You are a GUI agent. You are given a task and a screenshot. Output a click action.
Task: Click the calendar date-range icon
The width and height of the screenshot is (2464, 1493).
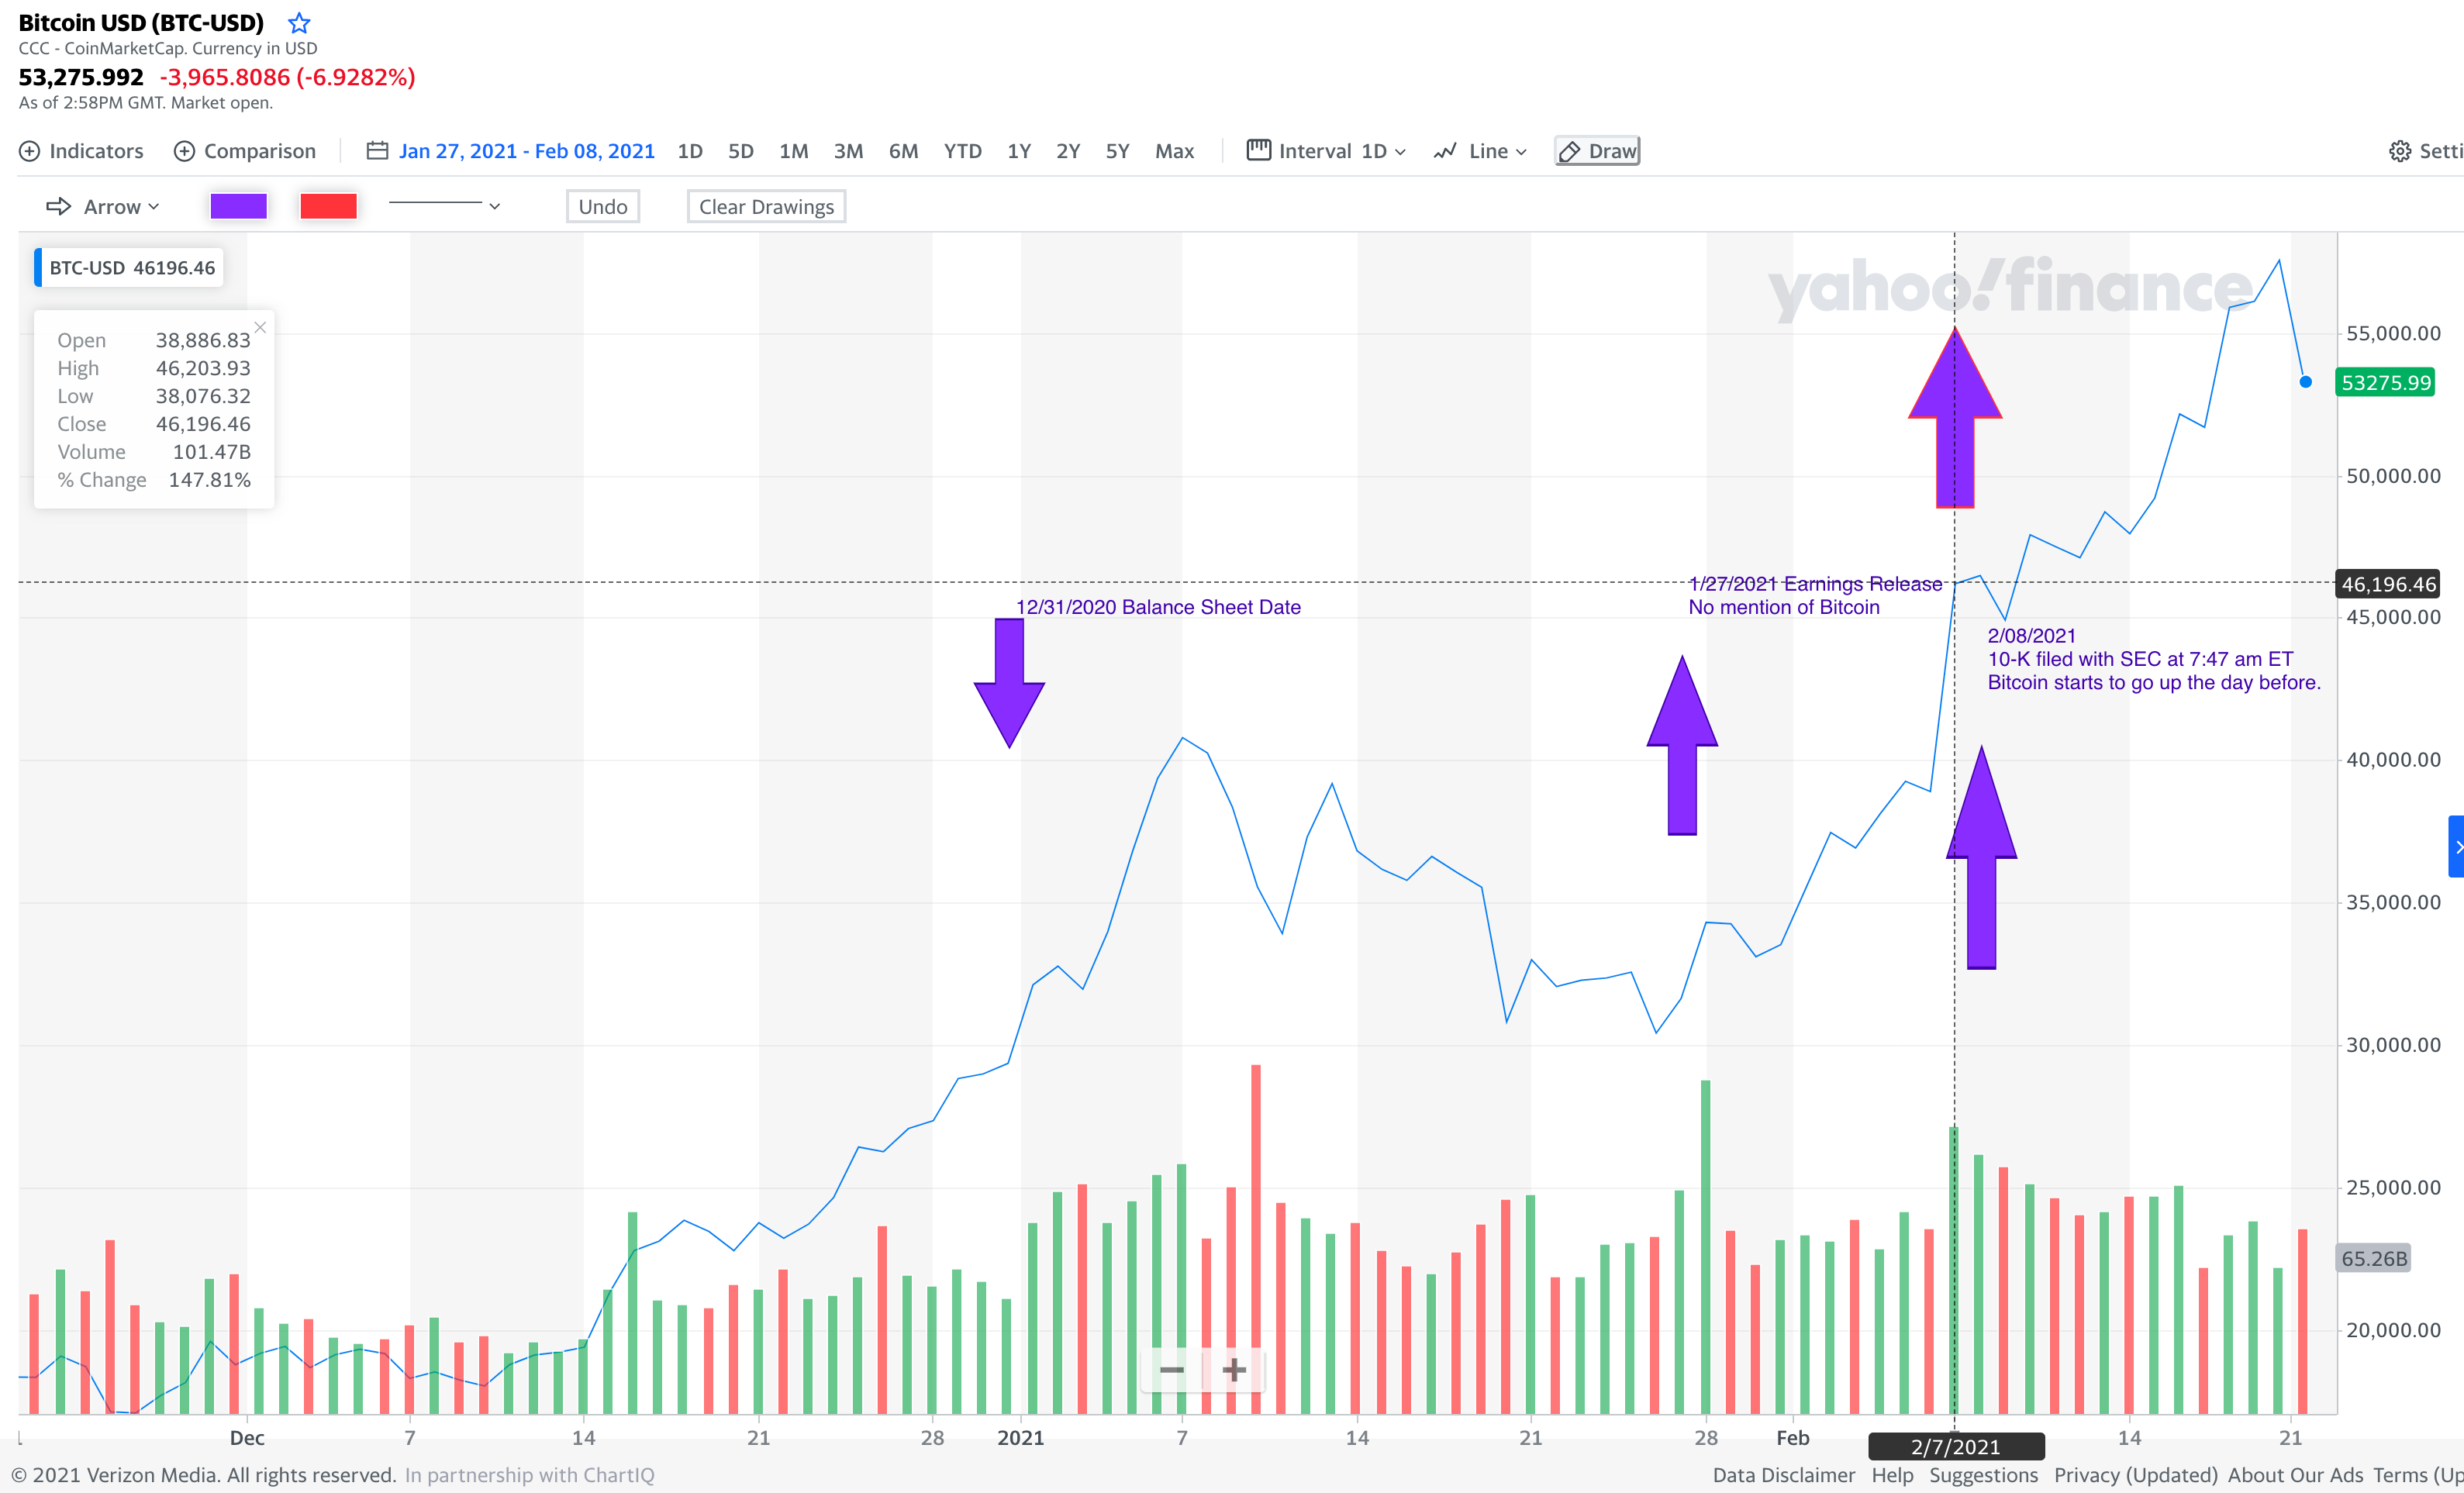point(377,150)
